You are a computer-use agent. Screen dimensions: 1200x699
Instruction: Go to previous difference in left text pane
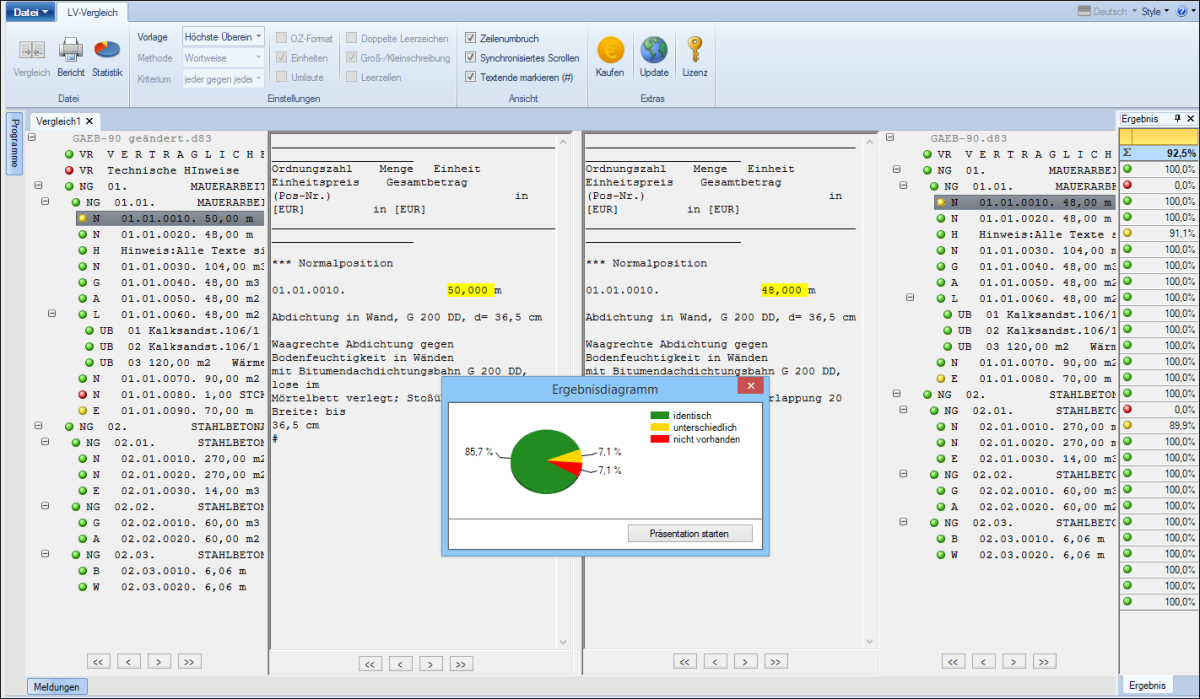pos(400,664)
